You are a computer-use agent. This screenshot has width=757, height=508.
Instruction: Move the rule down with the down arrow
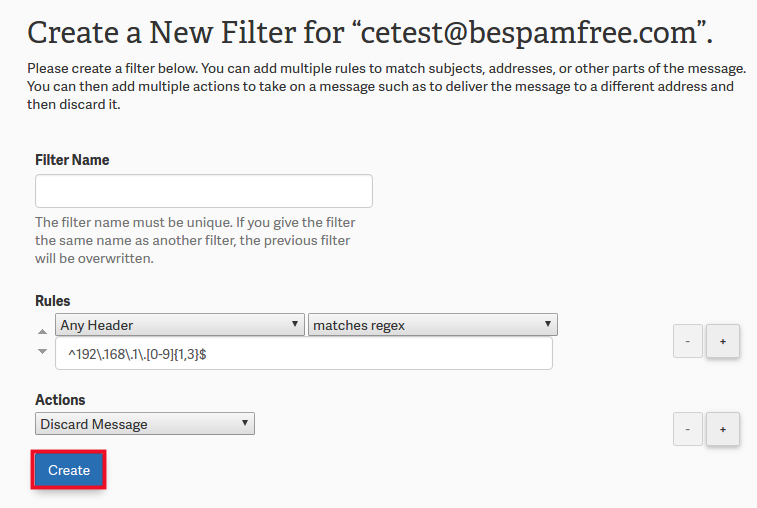(42, 351)
